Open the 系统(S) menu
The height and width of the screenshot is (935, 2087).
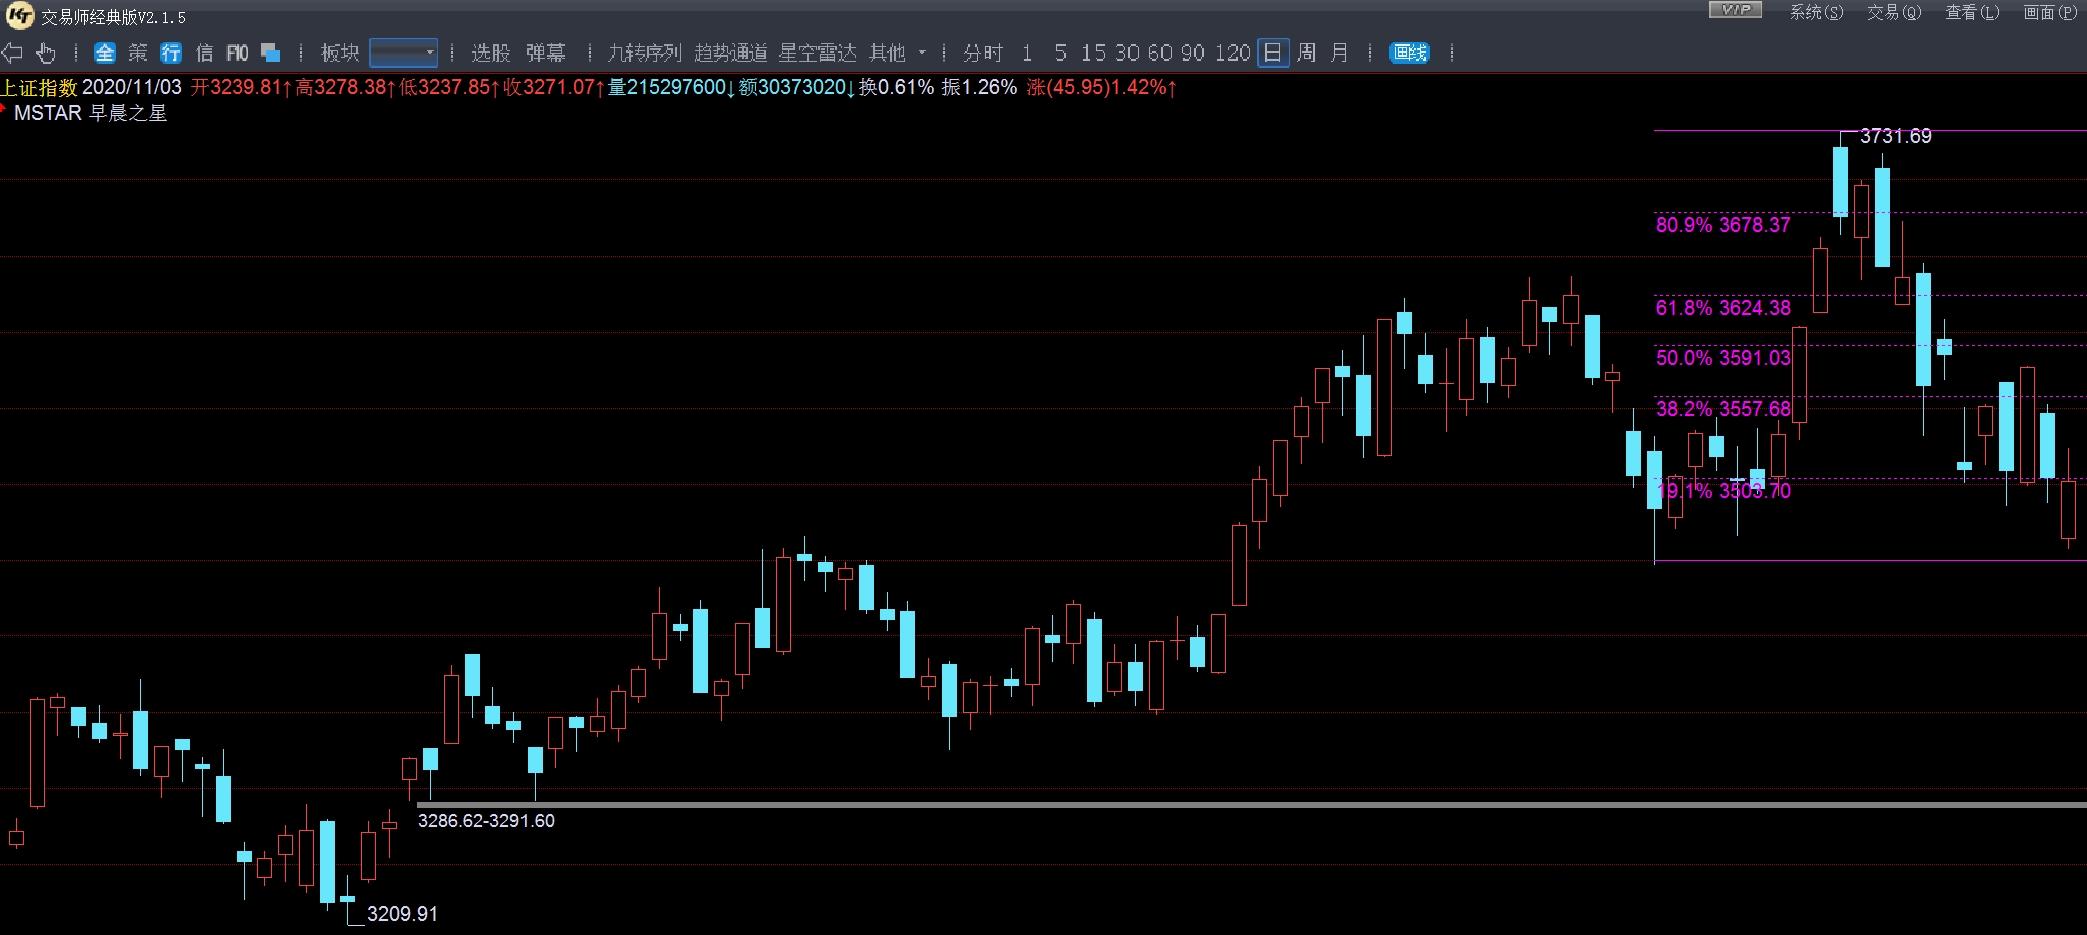coord(1816,12)
